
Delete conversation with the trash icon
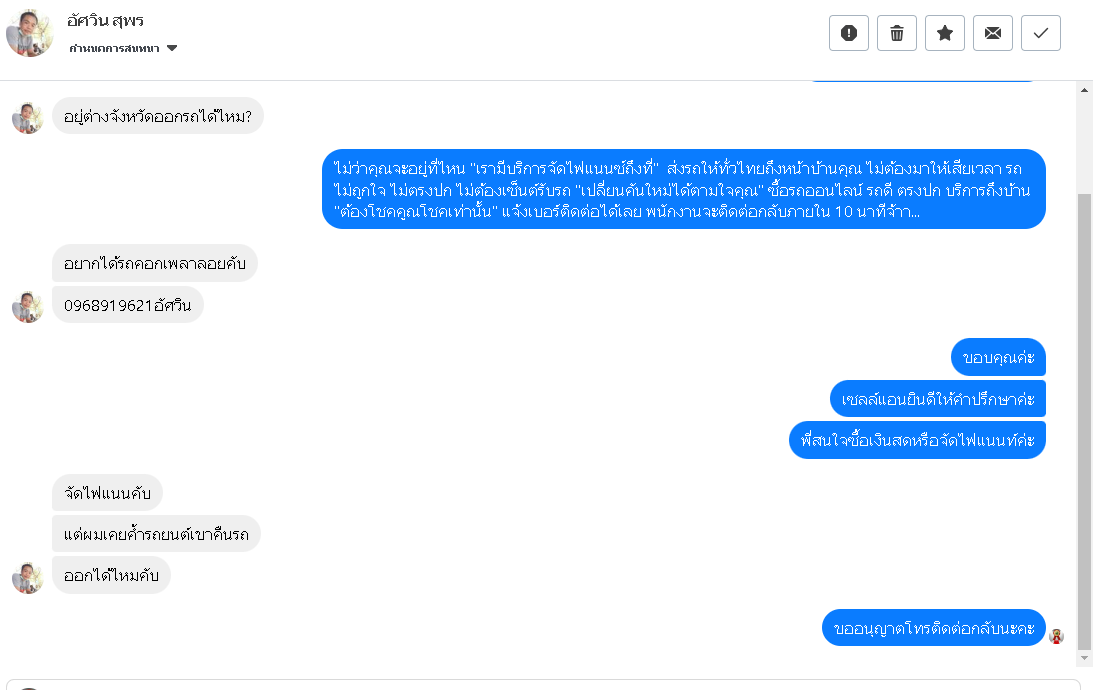point(897,33)
